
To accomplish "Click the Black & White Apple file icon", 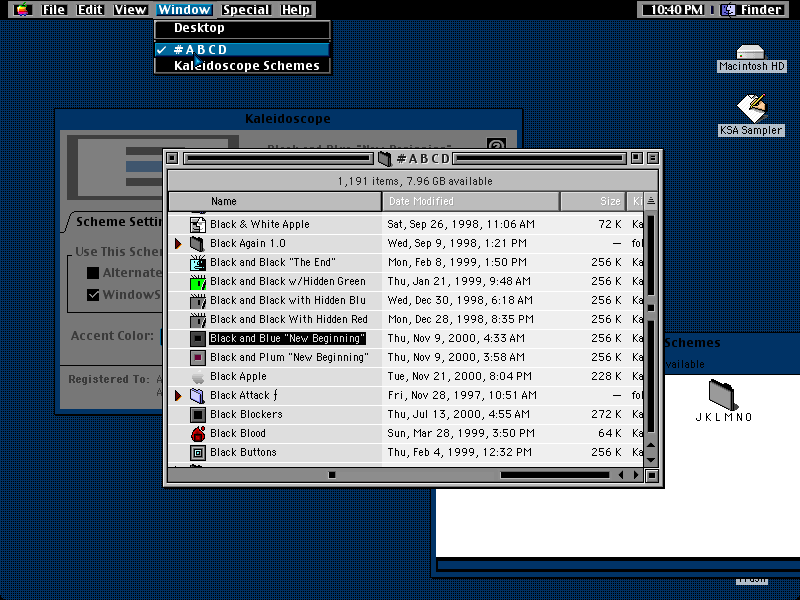I will click(x=197, y=224).
